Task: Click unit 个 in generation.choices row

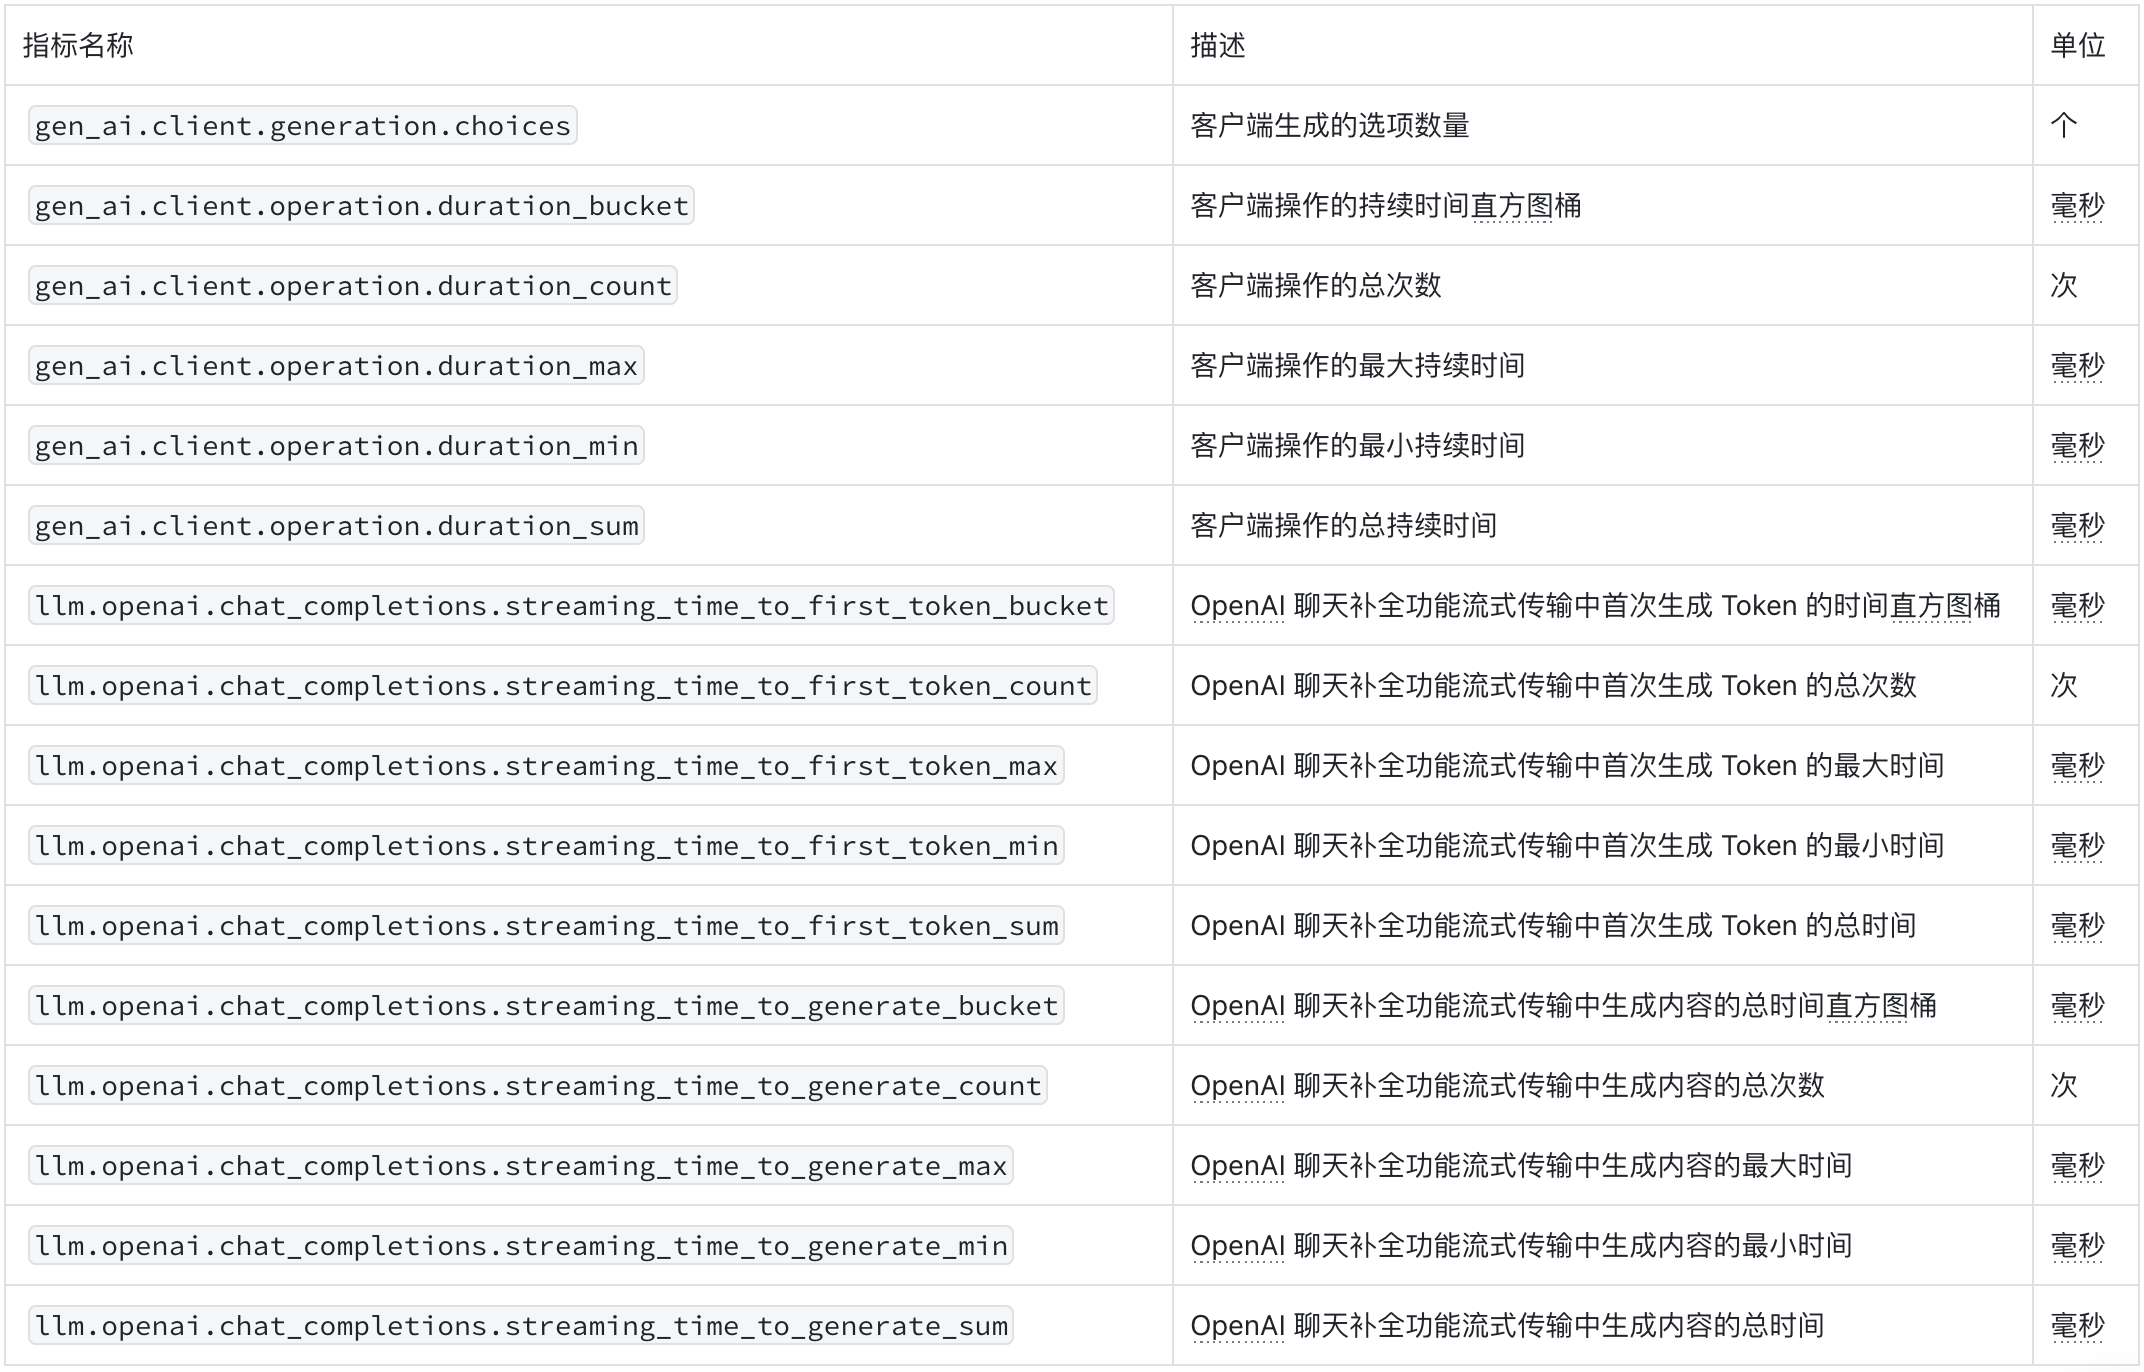Action: tap(2064, 125)
